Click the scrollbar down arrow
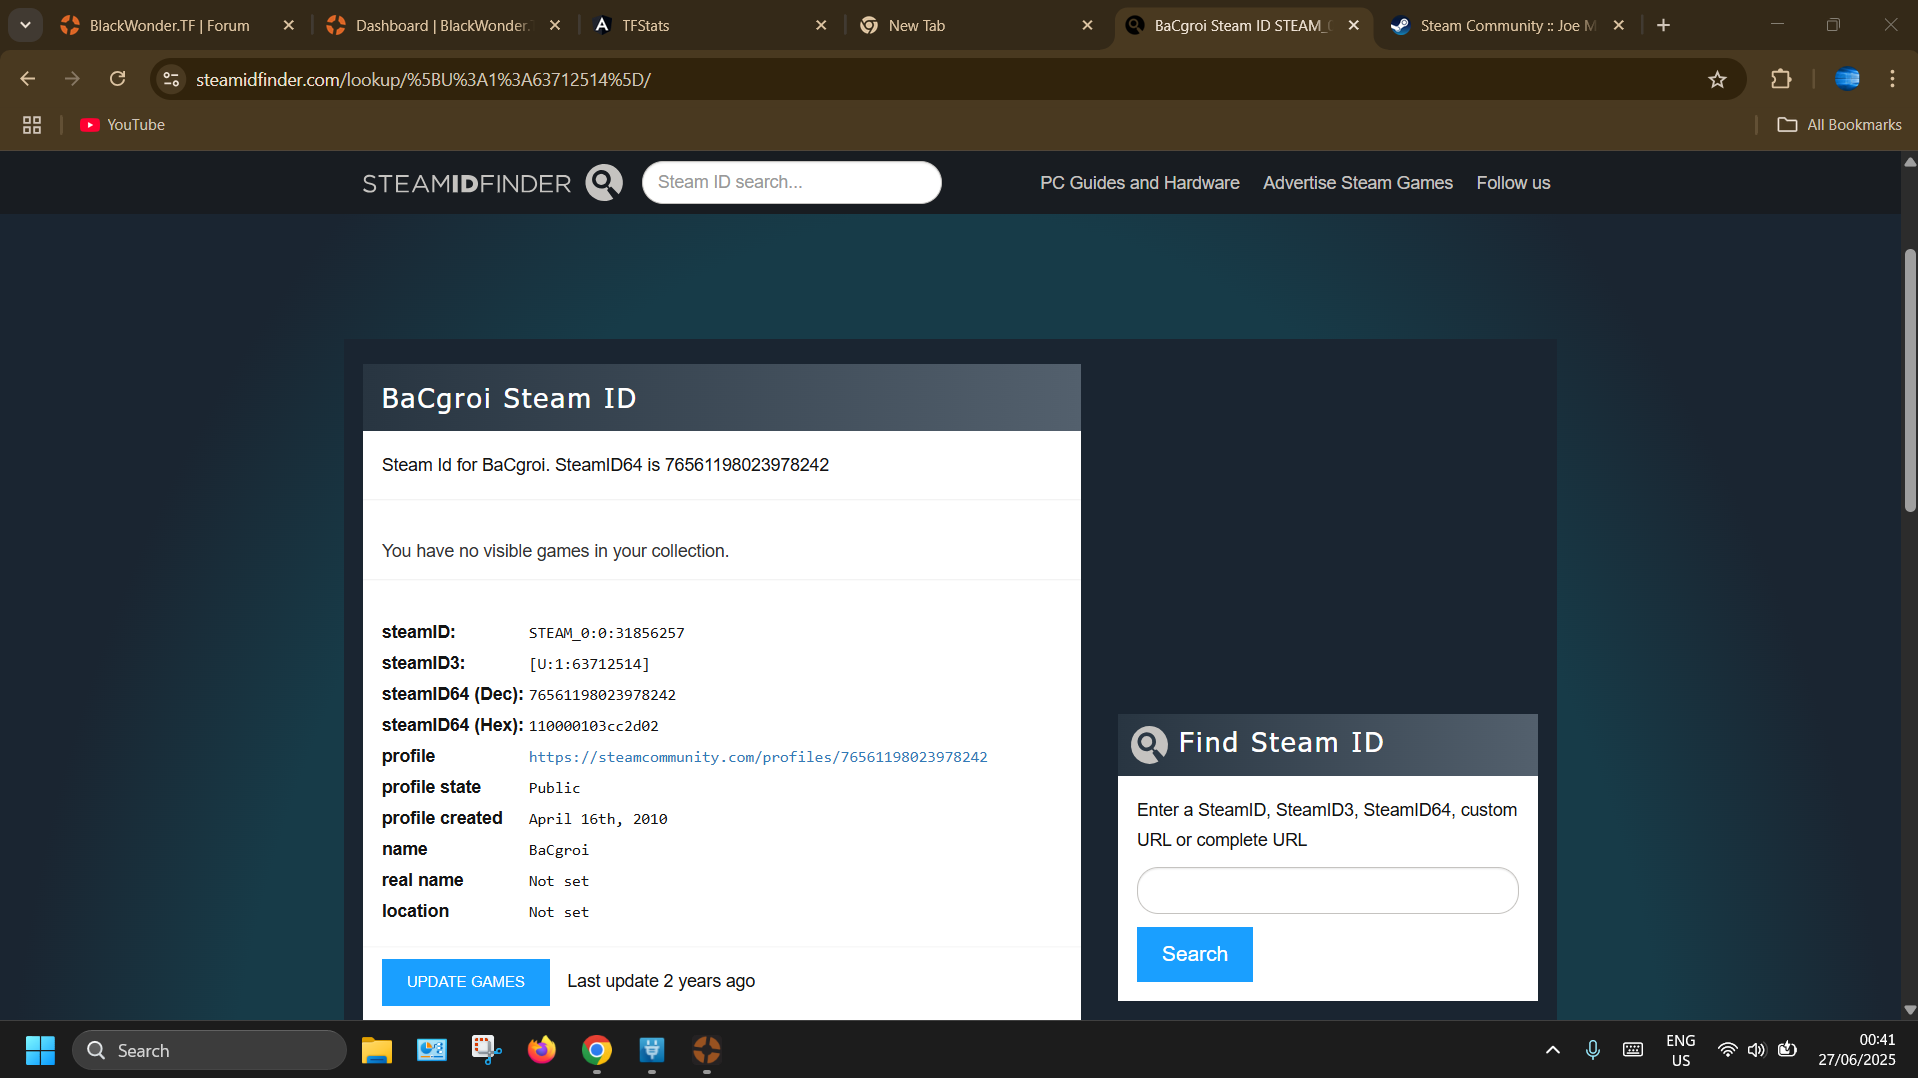The width and height of the screenshot is (1918, 1078). click(1909, 1009)
